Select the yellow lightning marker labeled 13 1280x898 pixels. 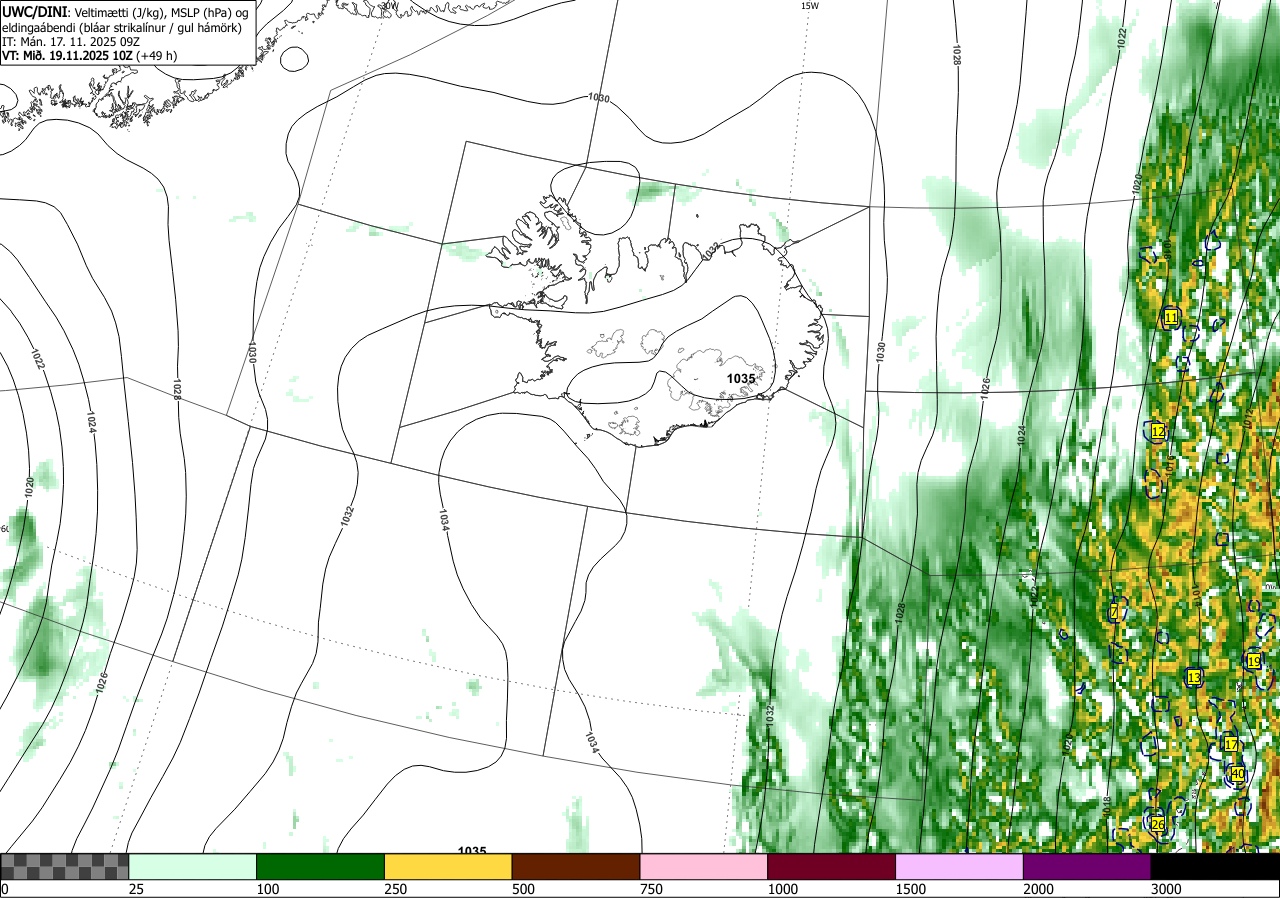click(x=1193, y=678)
